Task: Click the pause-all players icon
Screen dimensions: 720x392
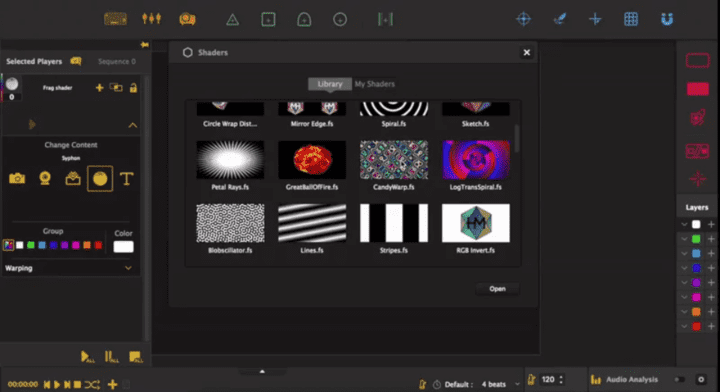Action: coord(112,357)
